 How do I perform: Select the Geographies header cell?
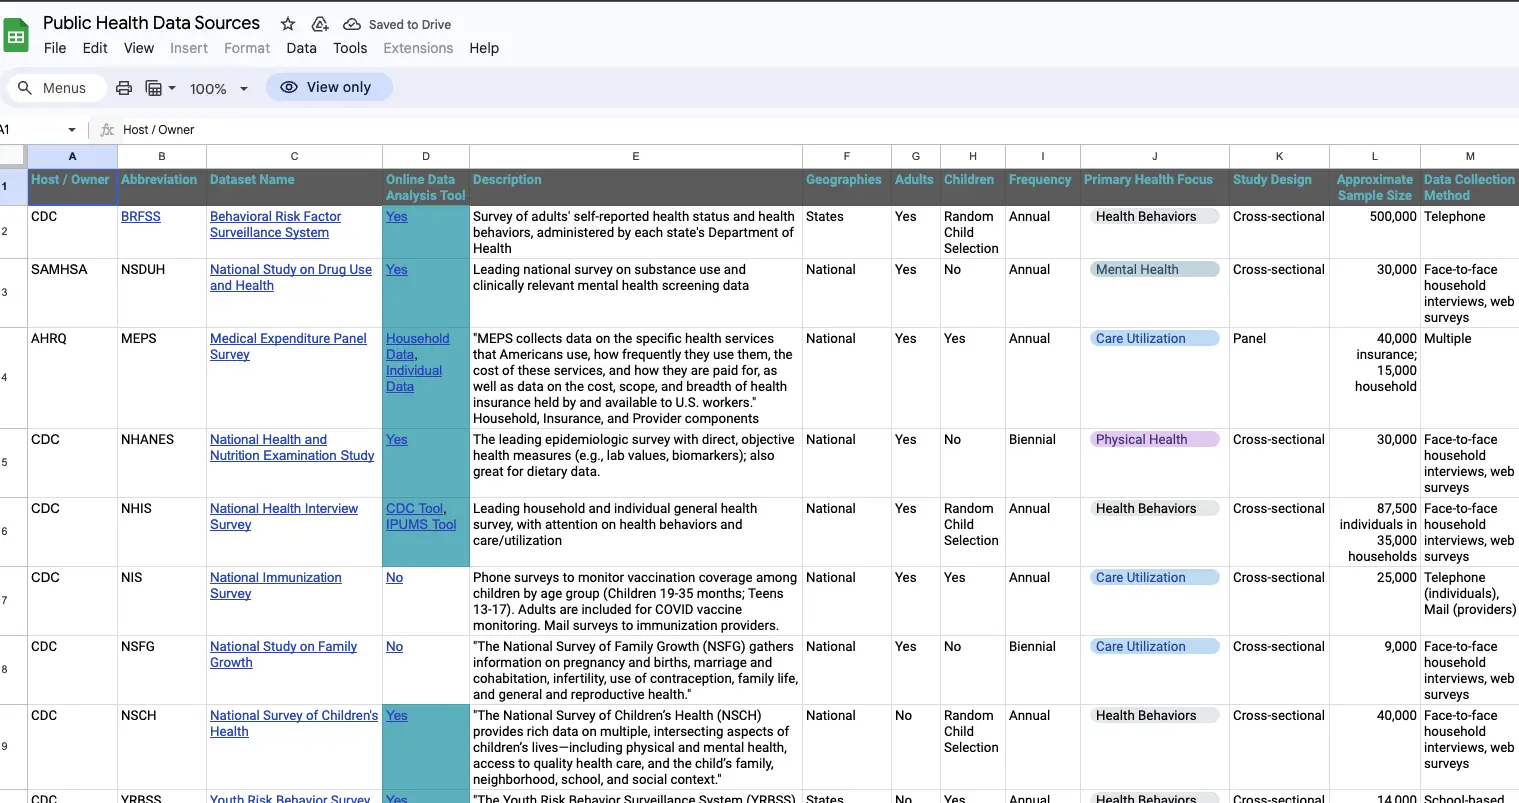click(x=847, y=187)
